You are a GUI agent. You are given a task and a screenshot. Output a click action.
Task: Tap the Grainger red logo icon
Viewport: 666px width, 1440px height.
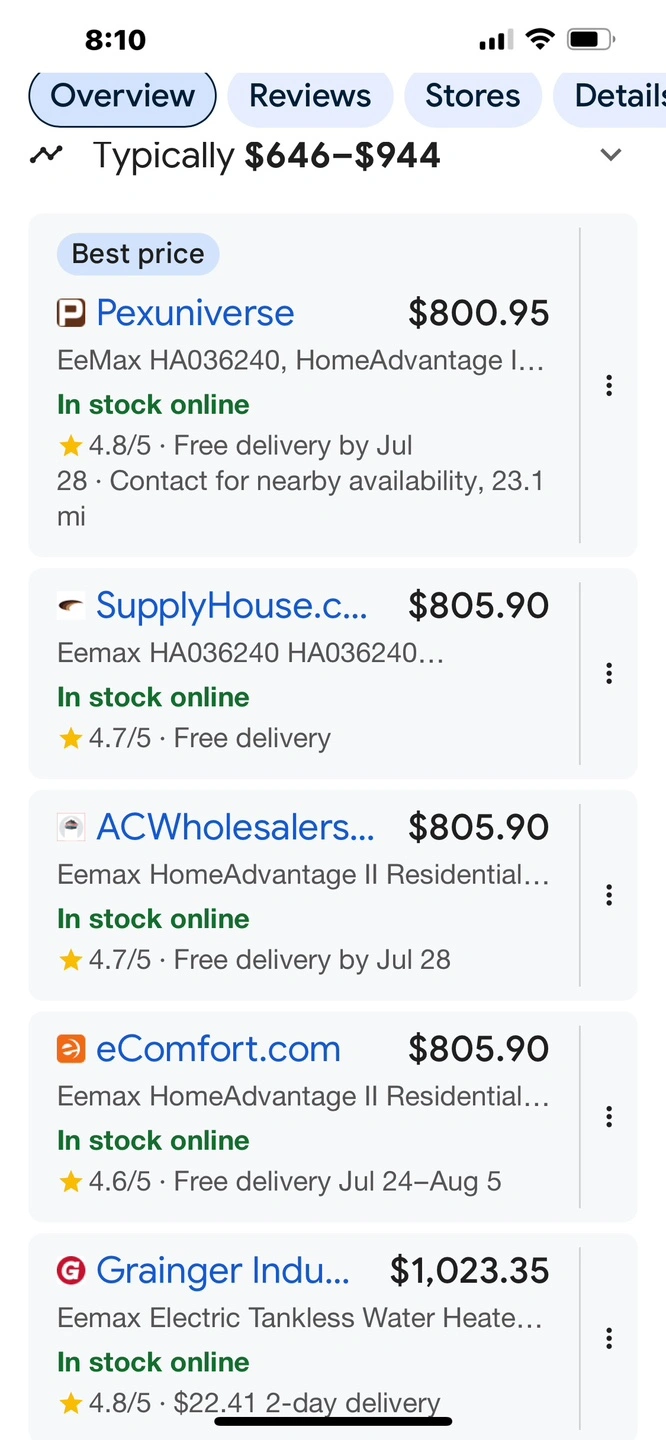71,1271
